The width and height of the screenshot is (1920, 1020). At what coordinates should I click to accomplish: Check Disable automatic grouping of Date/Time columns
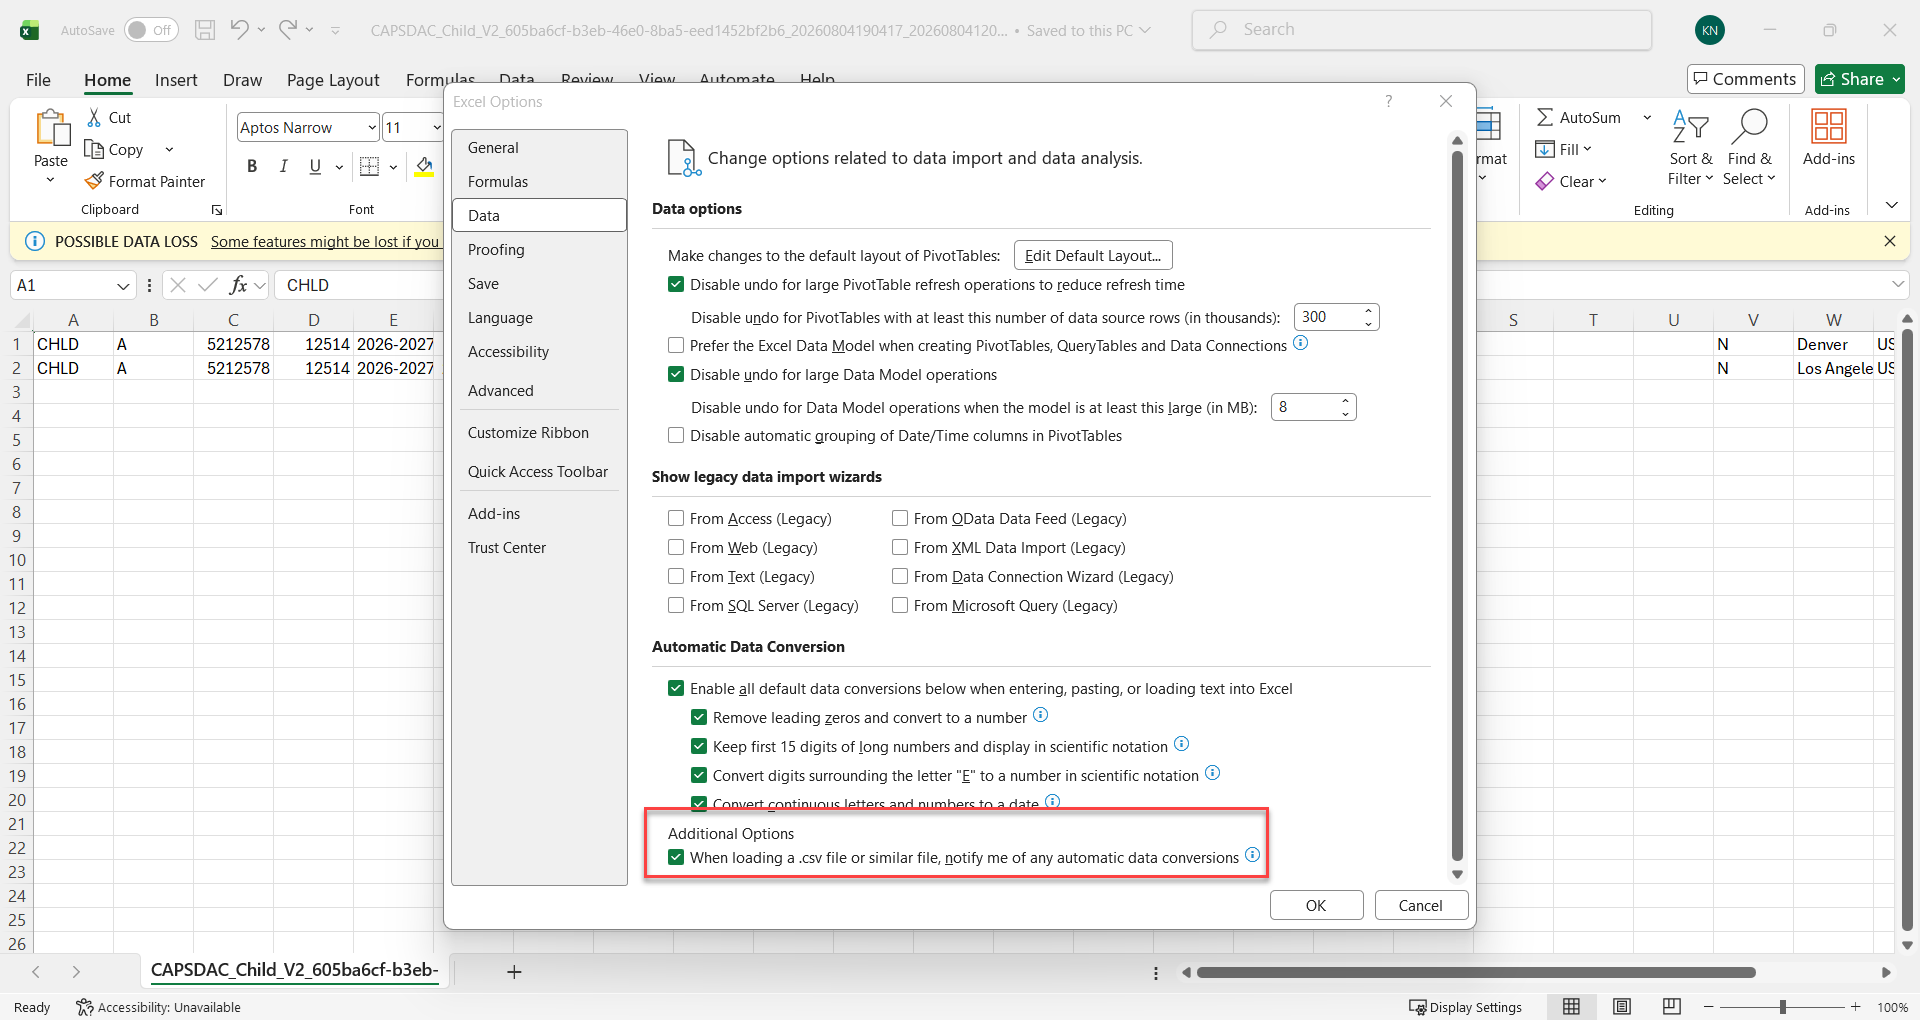[676, 436]
